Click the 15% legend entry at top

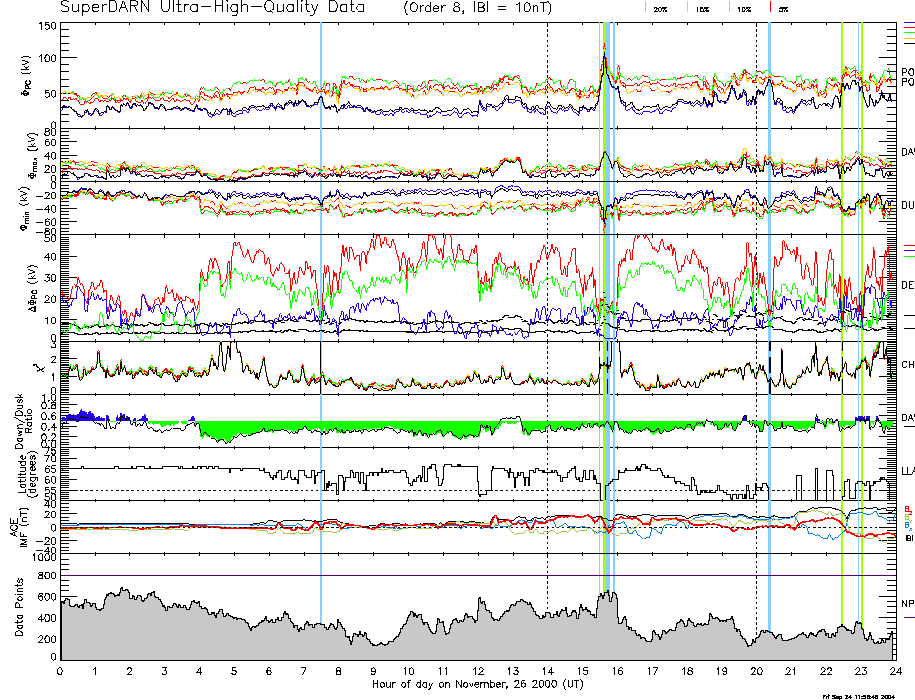(x=702, y=8)
